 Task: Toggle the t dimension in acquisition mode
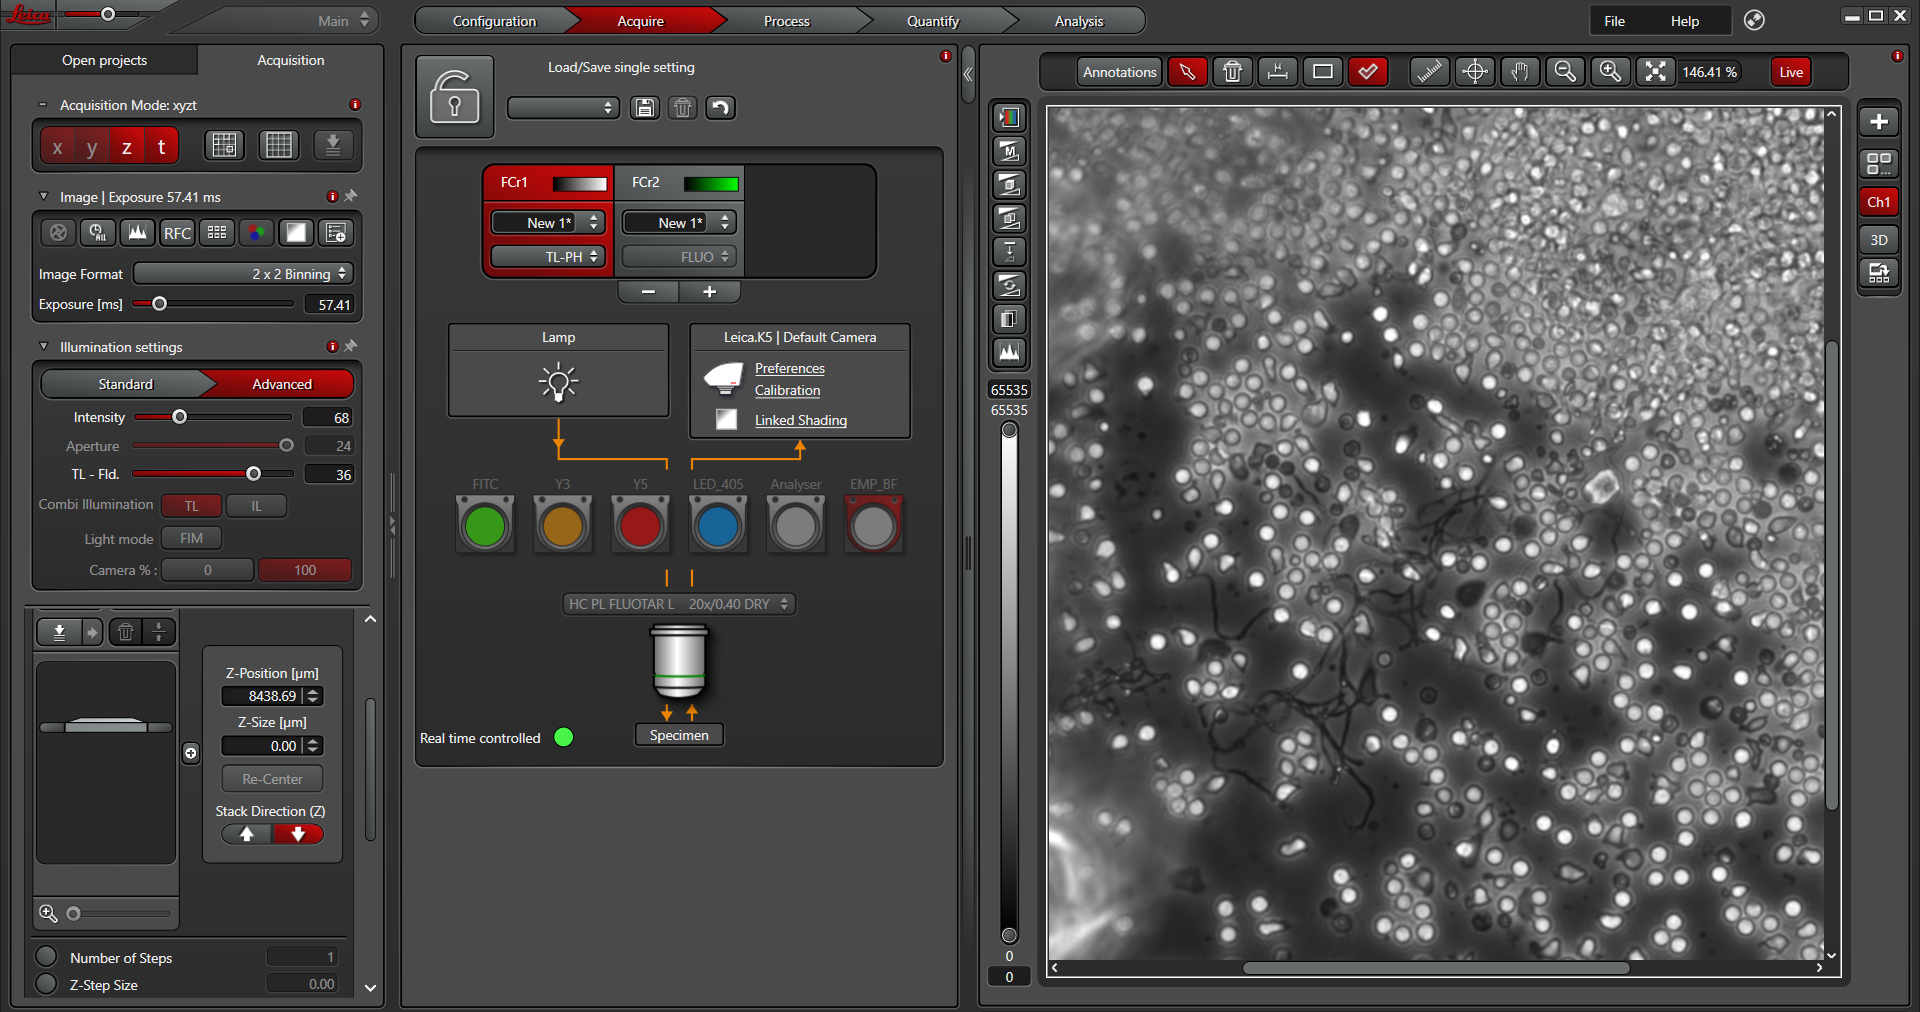(161, 147)
